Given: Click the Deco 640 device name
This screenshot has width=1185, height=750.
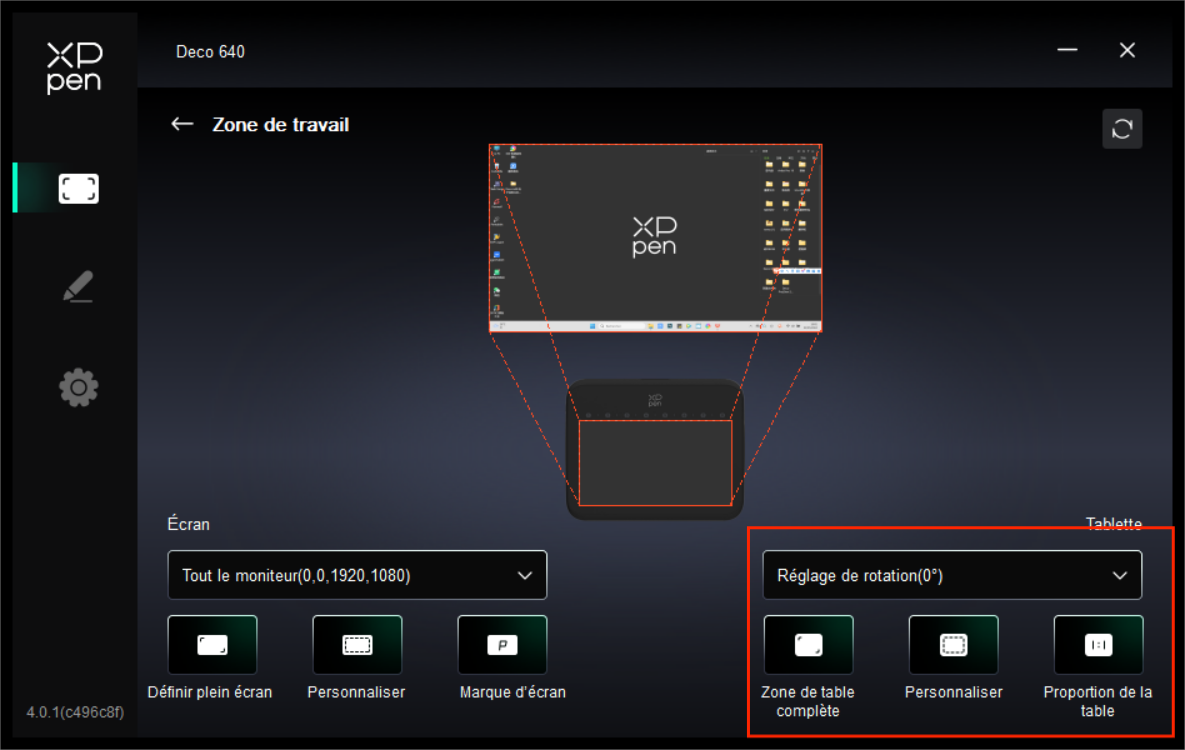Looking at the screenshot, I should (x=210, y=51).
